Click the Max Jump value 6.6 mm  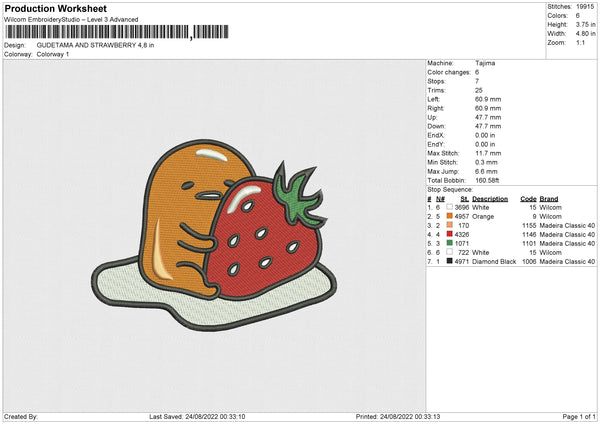(486, 171)
